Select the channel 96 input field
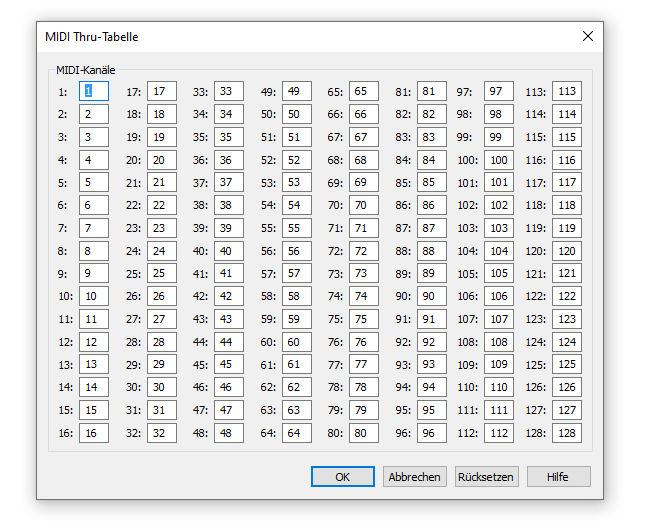This screenshot has width=652, height=530. tap(432, 433)
